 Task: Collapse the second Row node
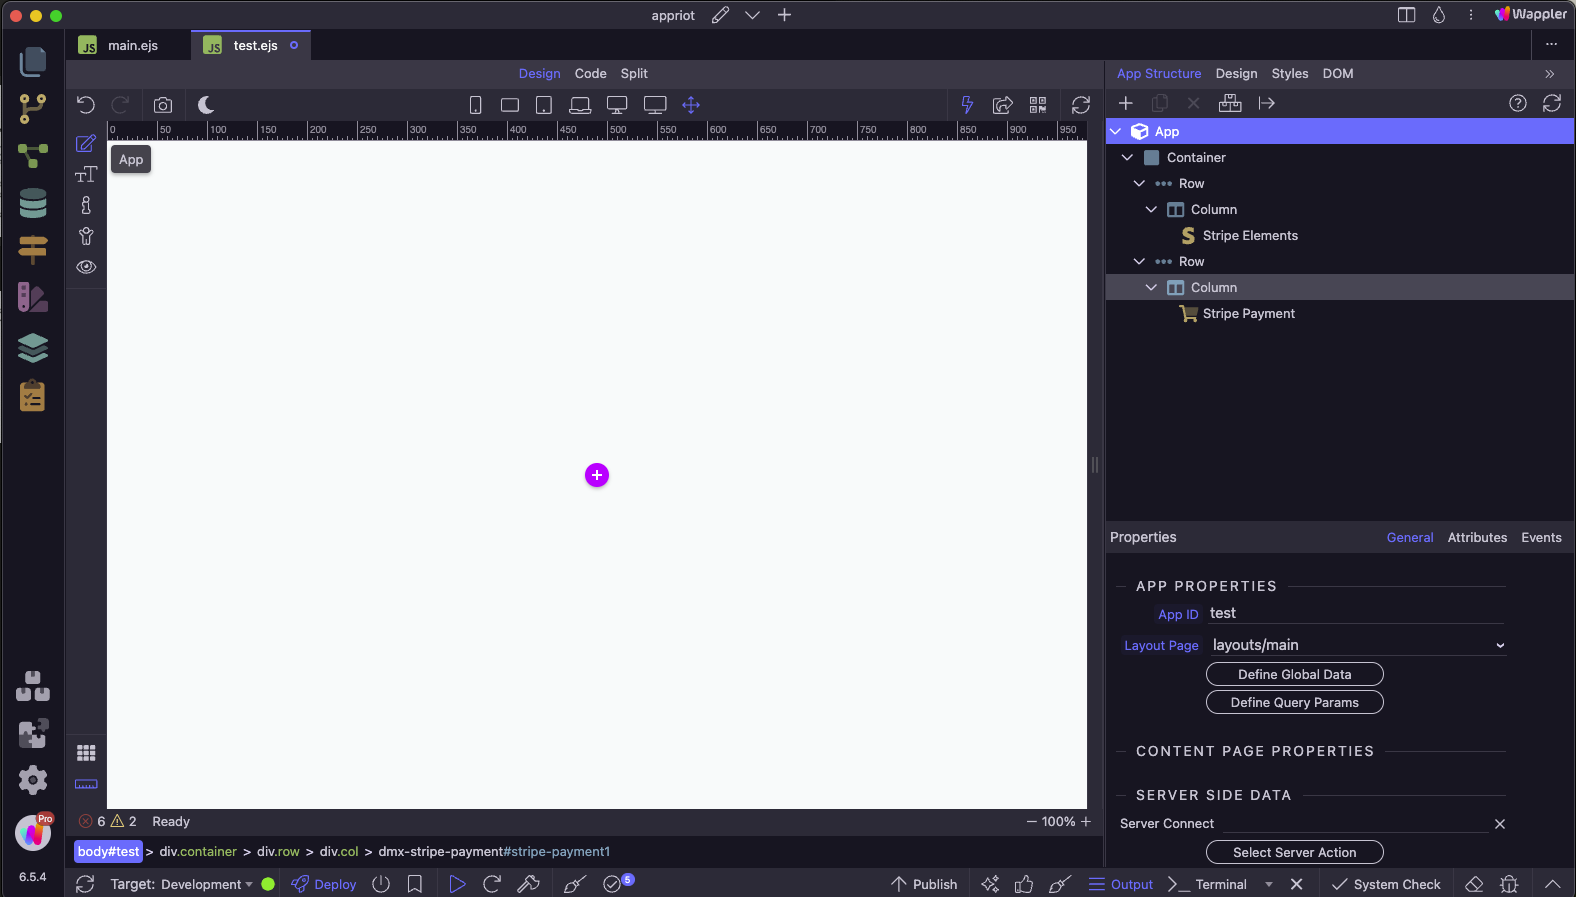(x=1140, y=262)
